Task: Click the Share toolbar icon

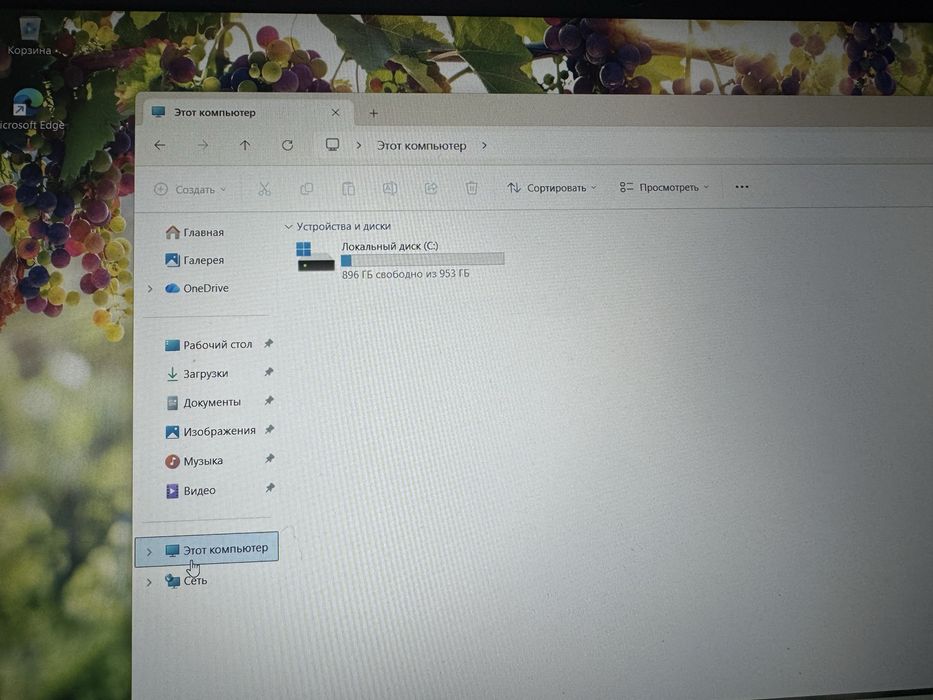Action: (431, 189)
